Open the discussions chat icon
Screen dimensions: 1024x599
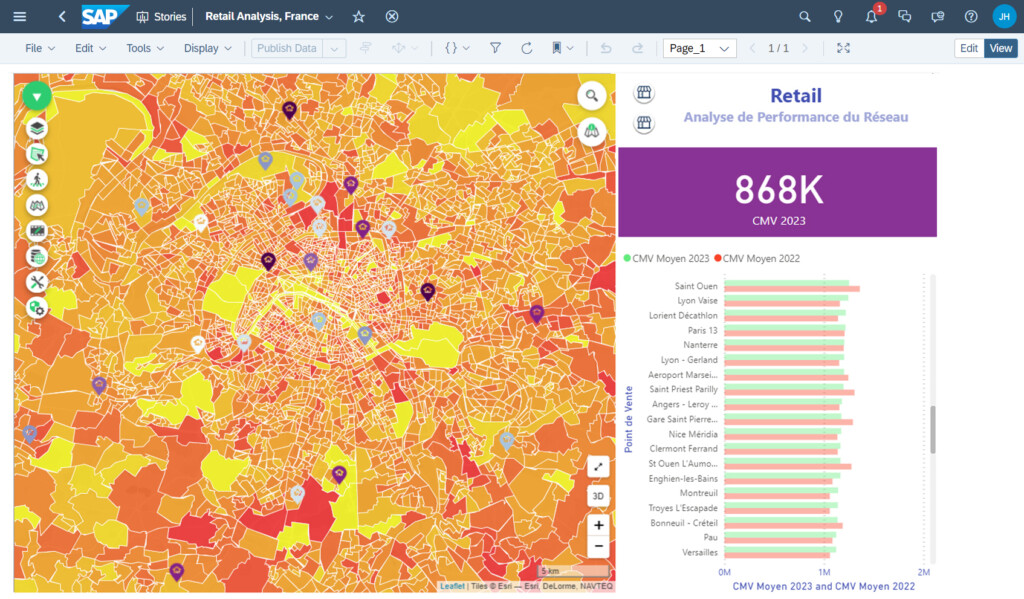pyautogui.click(x=904, y=16)
